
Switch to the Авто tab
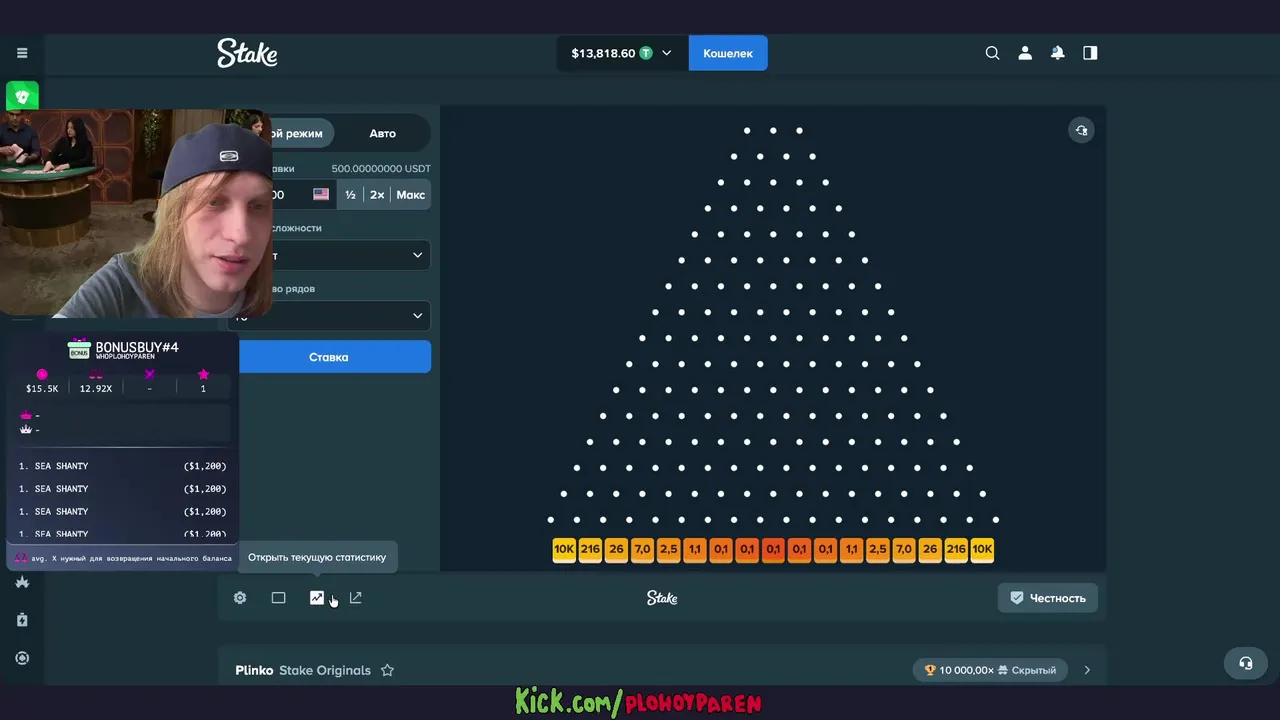coord(382,133)
